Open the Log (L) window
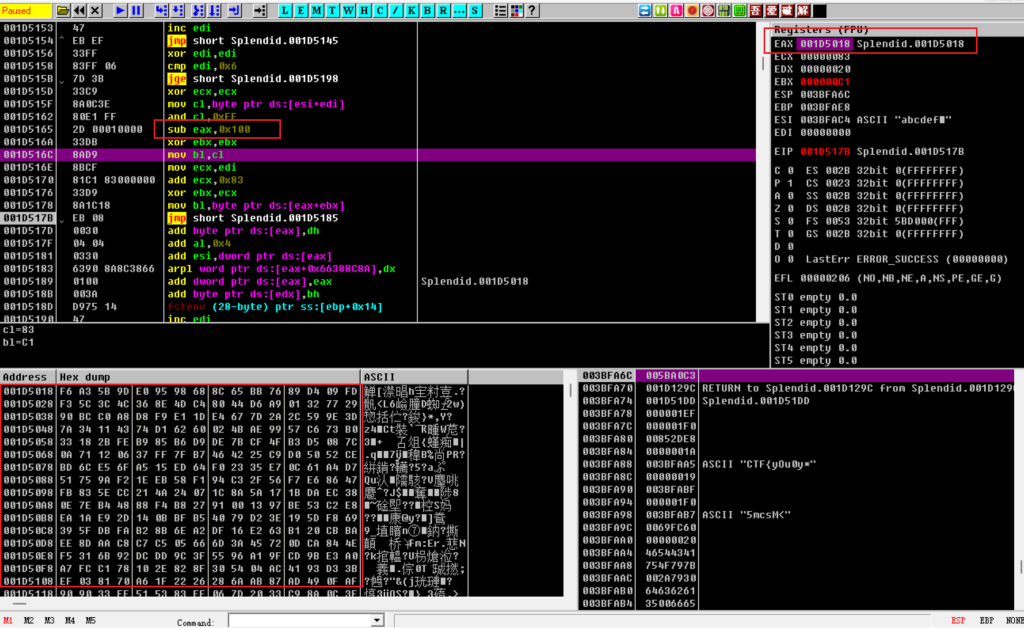1024x628 pixels. 285,10
